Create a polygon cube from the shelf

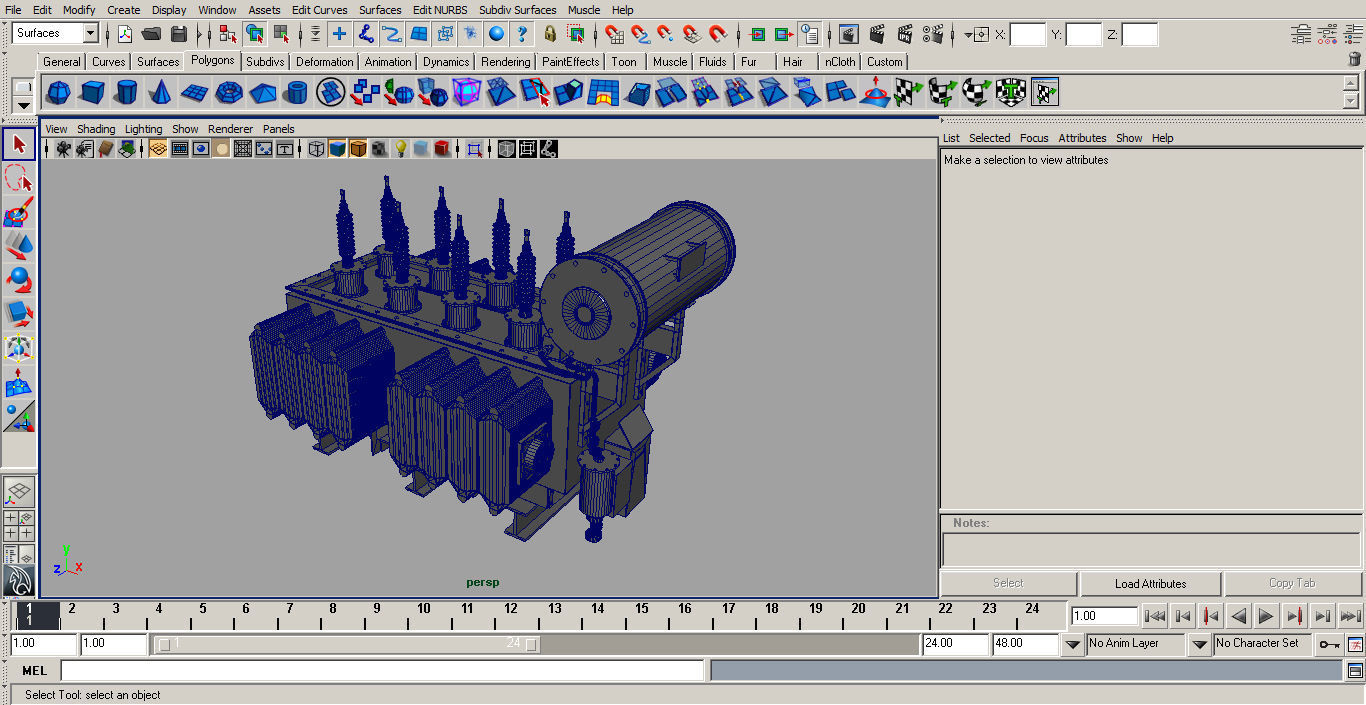tap(92, 93)
